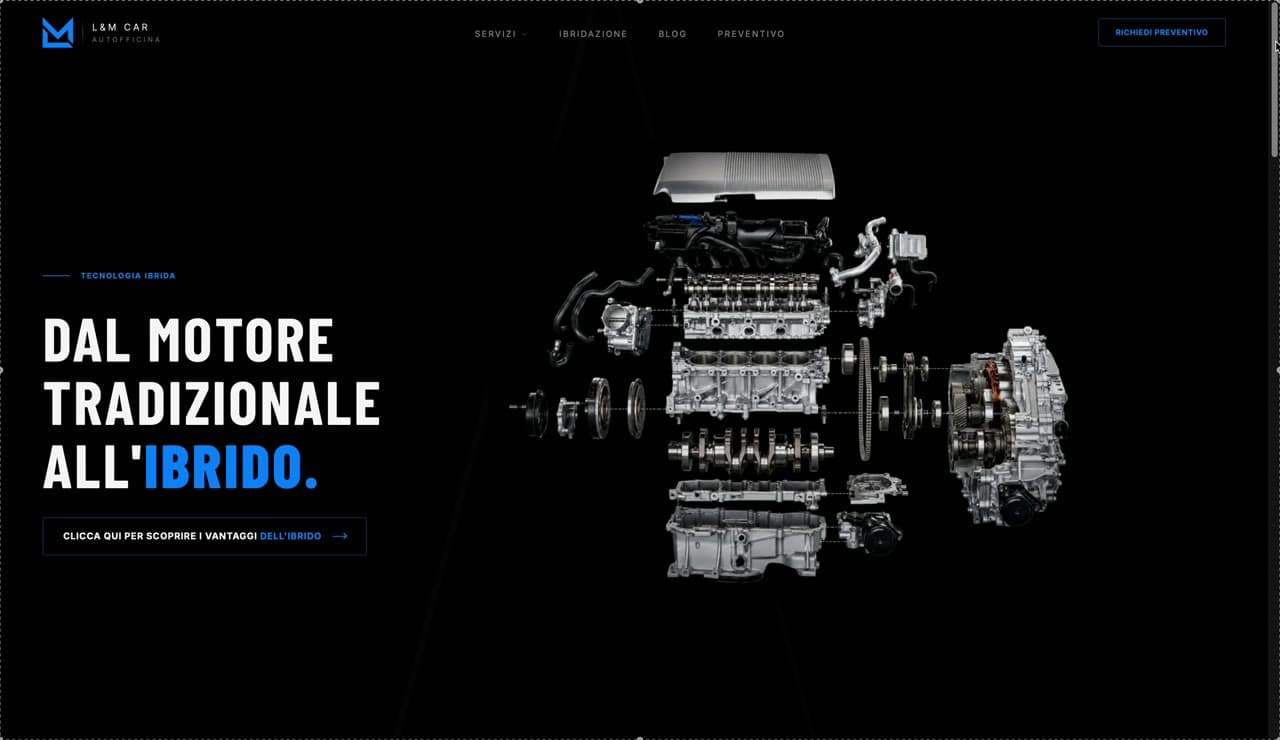Click the IBRIDO. blue headline word
1280x740 pixels.
click(x=231, y=466)
